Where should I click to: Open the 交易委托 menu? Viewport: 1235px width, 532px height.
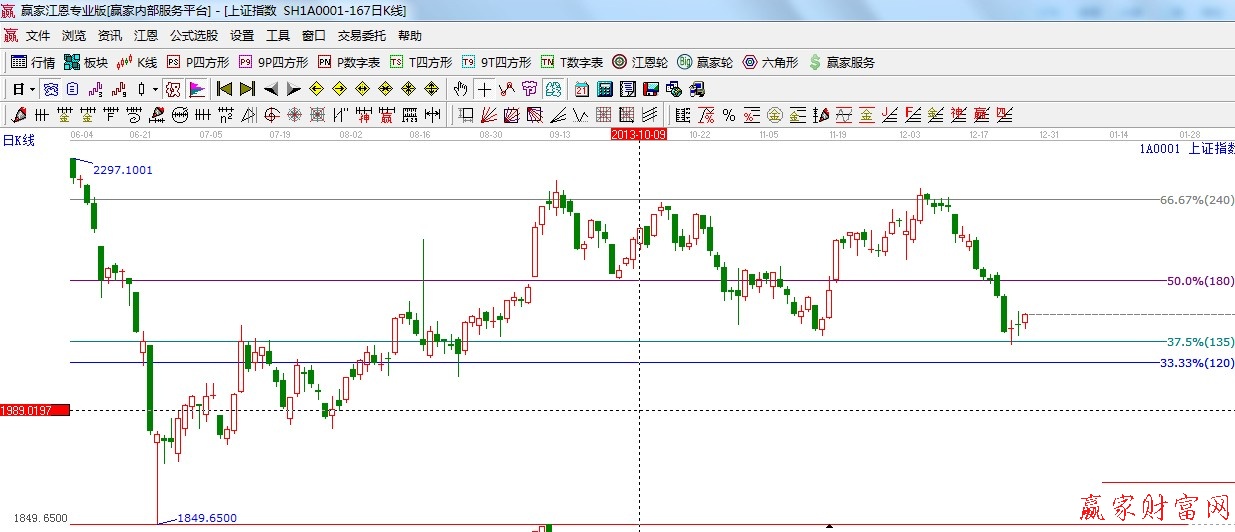coord(361,35)
